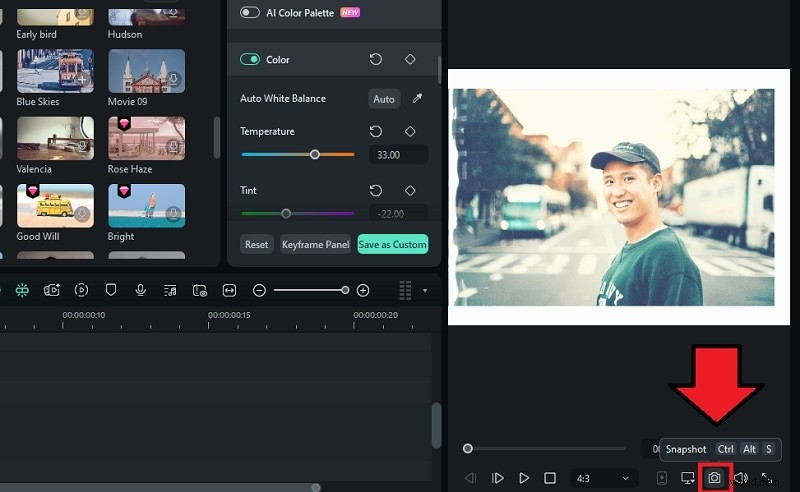Reset the Tint value with undo arrow
The image size is (800, 492).
(376, 190)
